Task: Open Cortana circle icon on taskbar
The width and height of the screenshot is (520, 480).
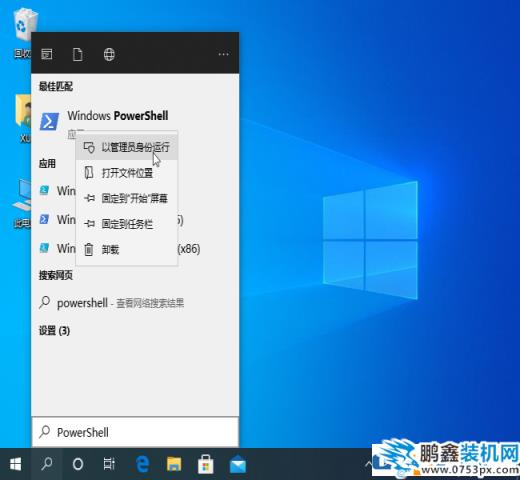Action: 78,464
